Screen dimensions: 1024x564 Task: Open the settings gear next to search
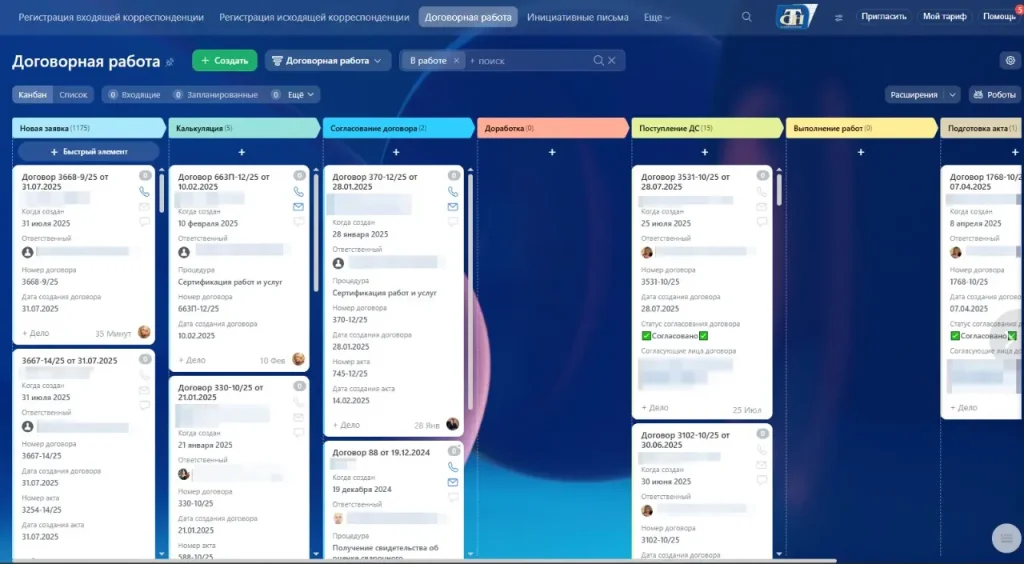pyautogui.click(x=1009, y=61)
